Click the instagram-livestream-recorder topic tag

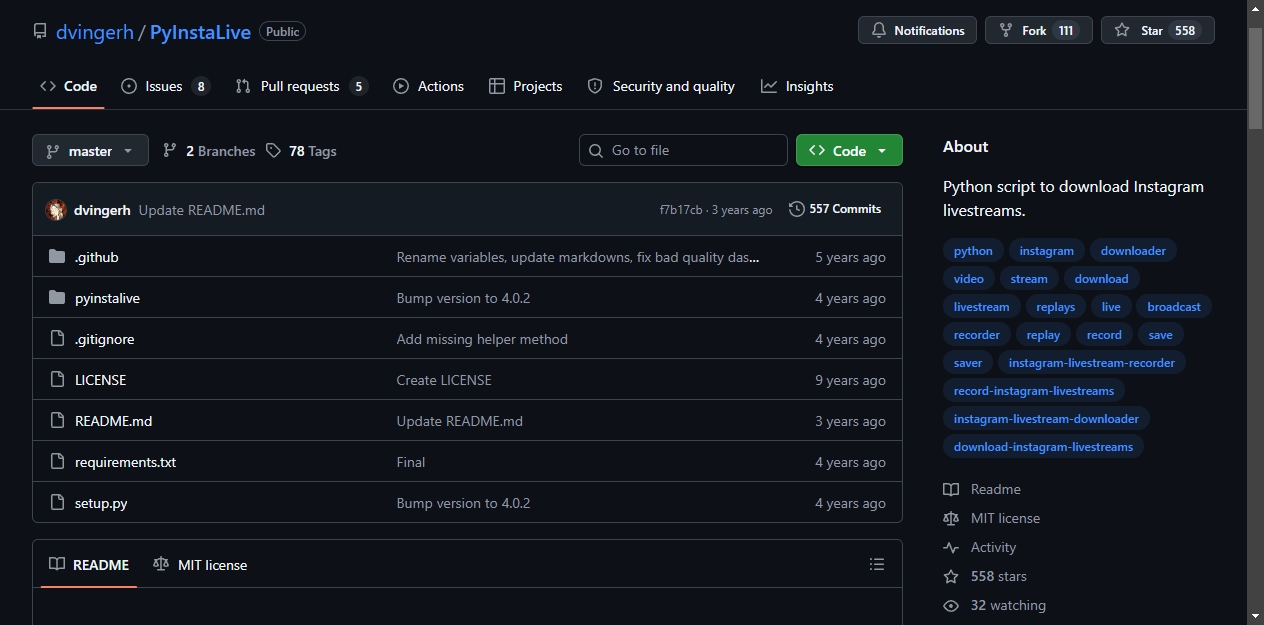click(x=1091, y=363)
